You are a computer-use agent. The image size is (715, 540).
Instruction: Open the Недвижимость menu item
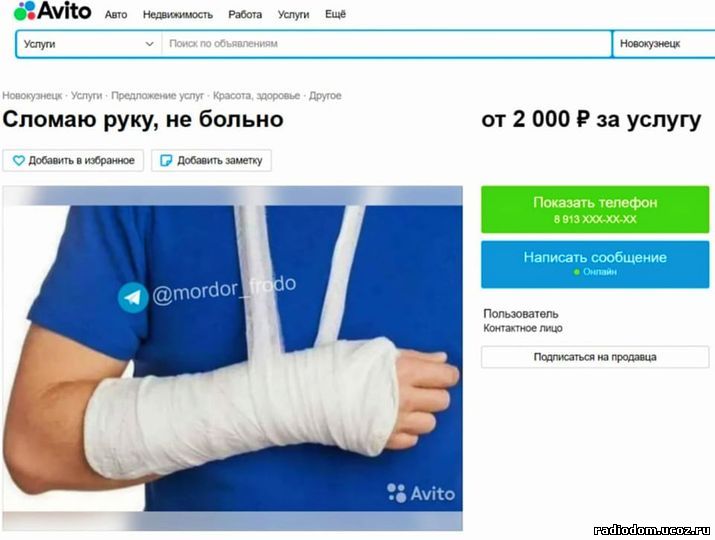click(x=178, y=15)
